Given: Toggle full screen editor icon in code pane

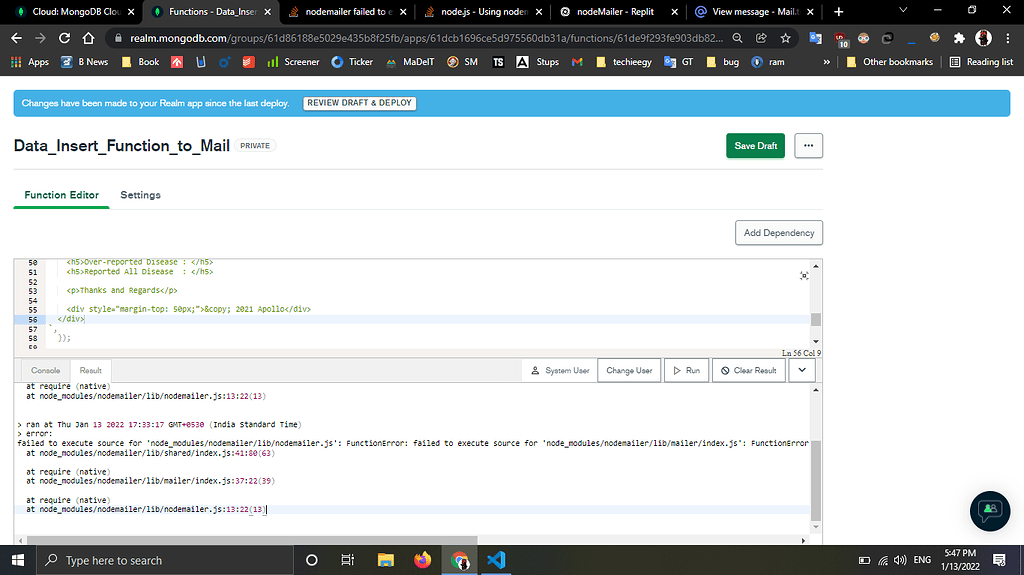Looking at the screenshot, I should click(x=804, y=276).
